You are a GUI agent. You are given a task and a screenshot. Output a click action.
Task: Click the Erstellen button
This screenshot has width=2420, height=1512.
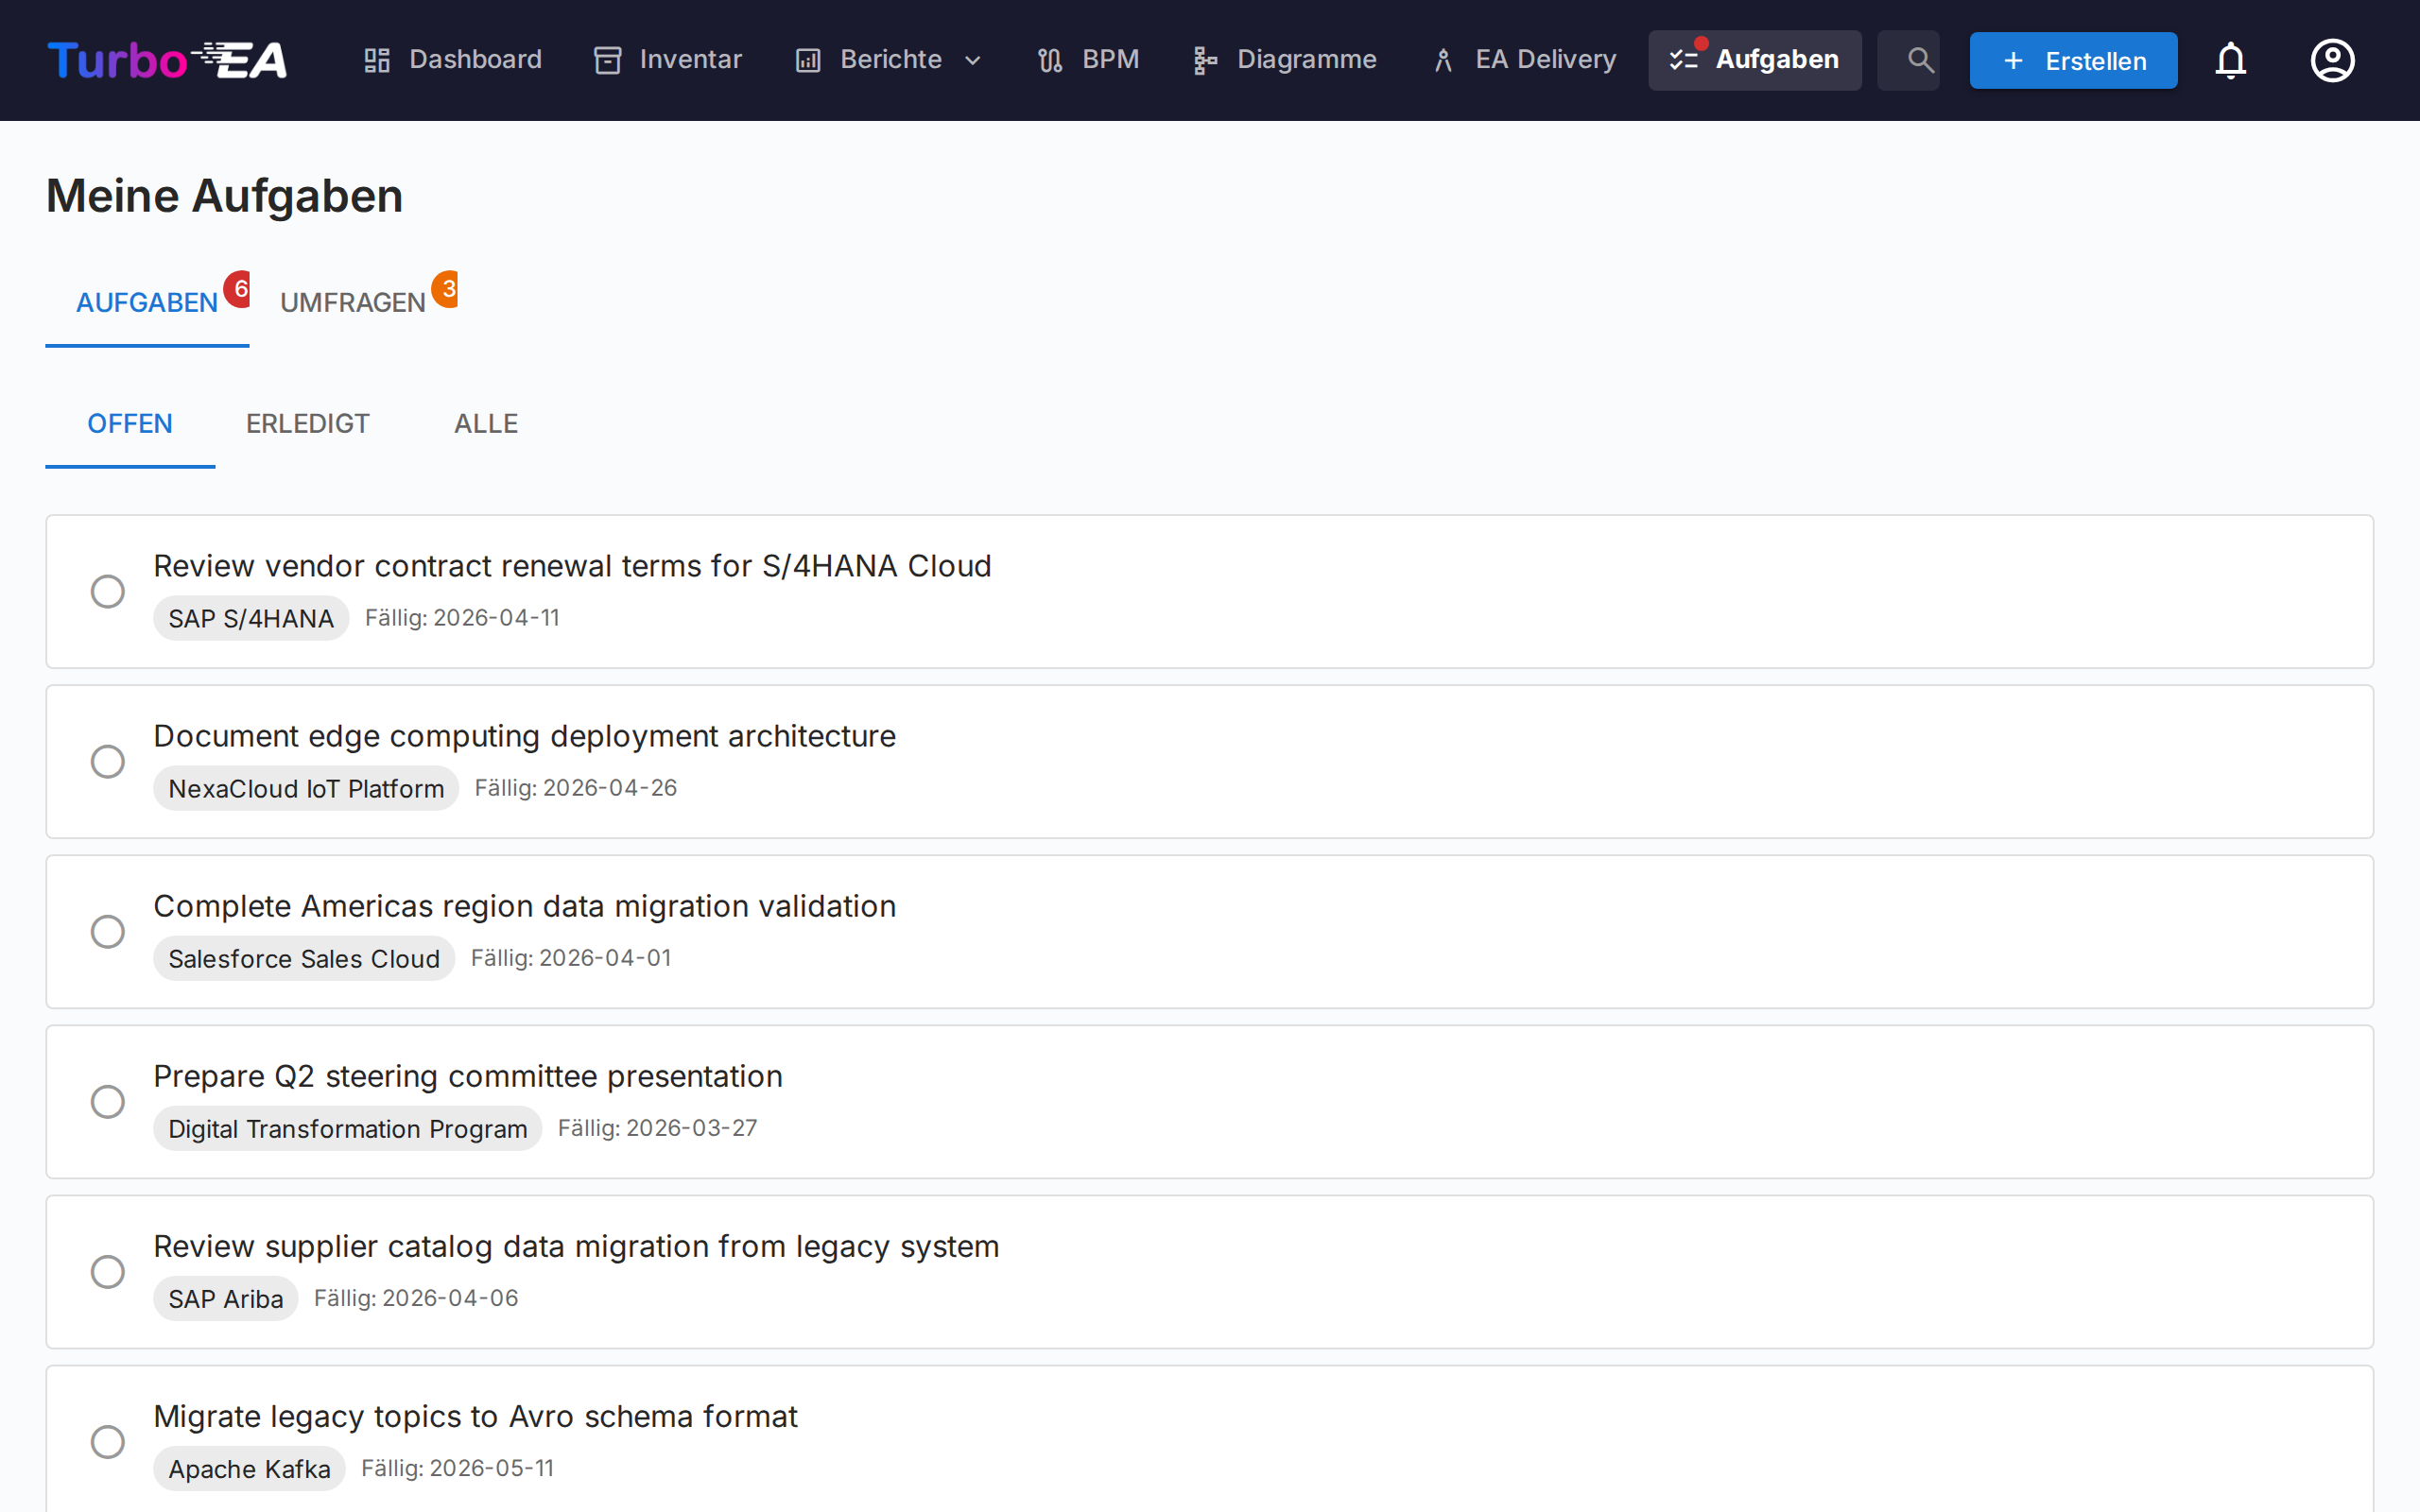[2072, 60]
